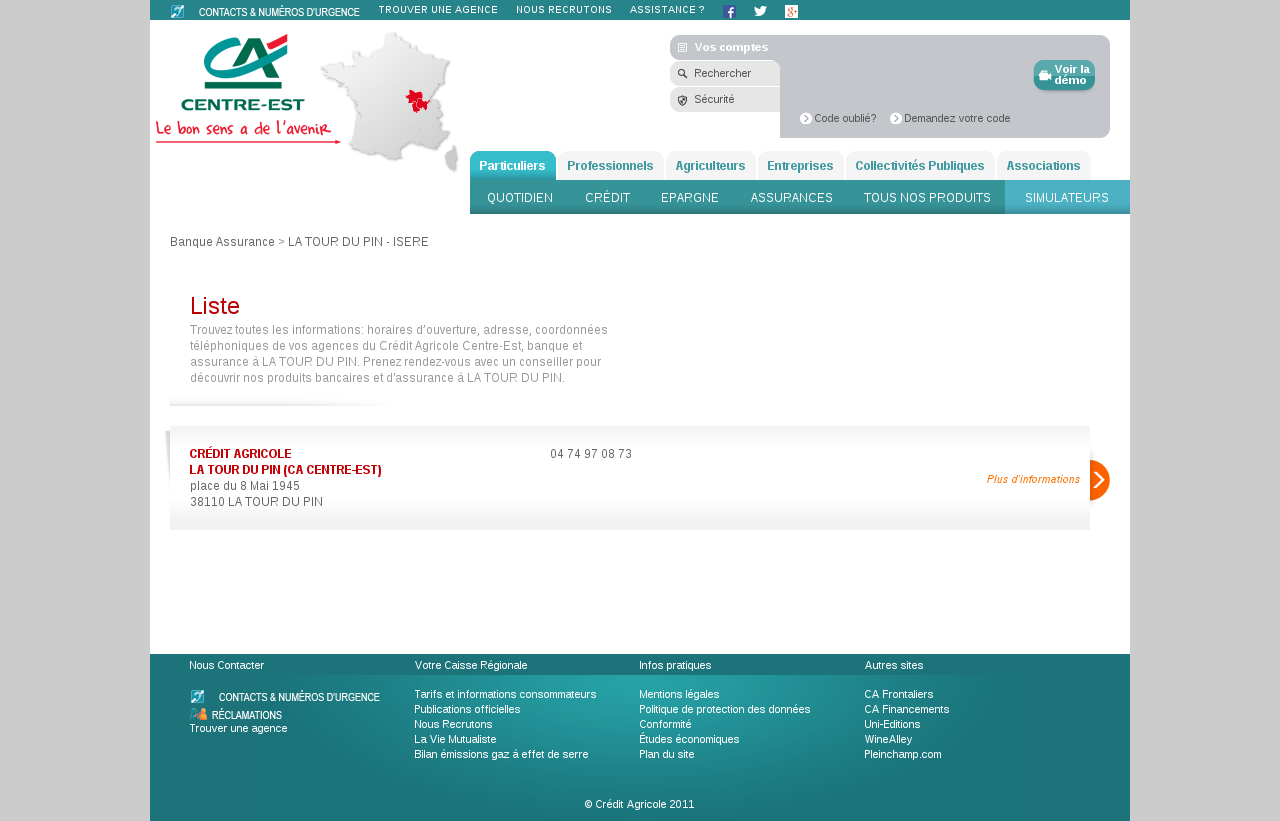This screenshot has height=821, width=1280.
Task: Click the Voir la démo button
Action: pos(1064,75)
